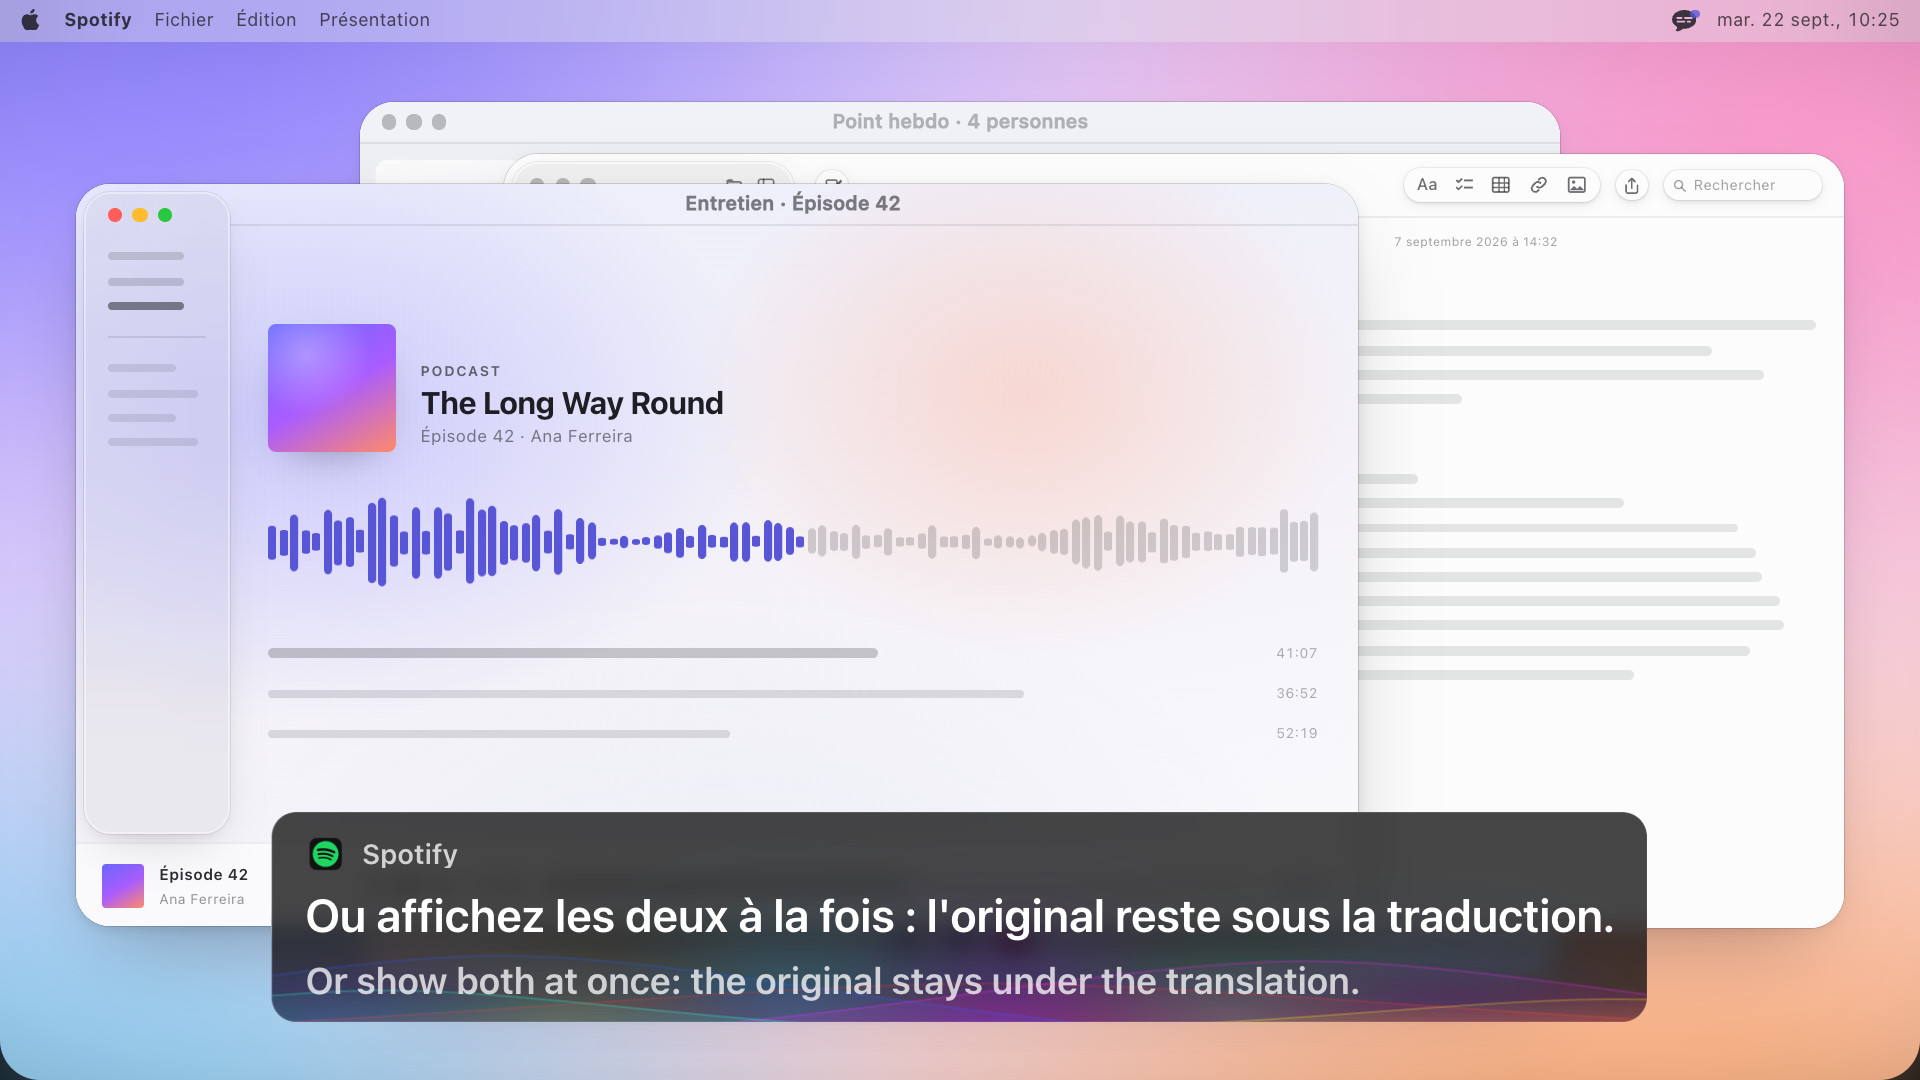Screen dimensions: 1920x1080
Task: Click the Spotify icon in the caption panel
Action: coord(326,854)
